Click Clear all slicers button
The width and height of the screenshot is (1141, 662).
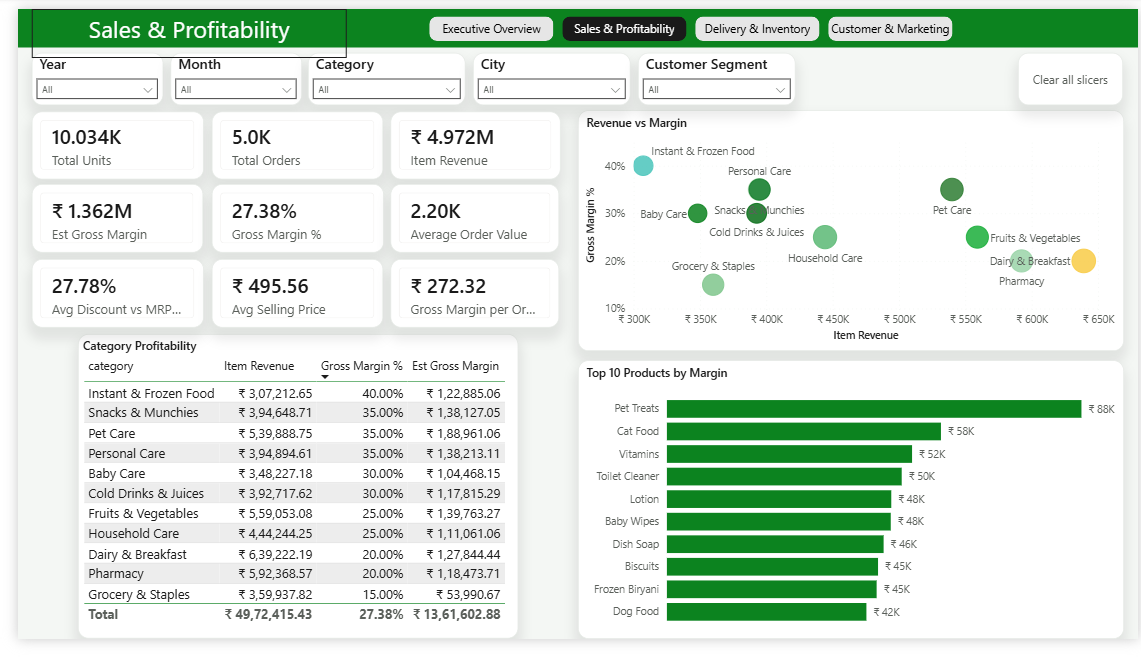[1070, 80]
